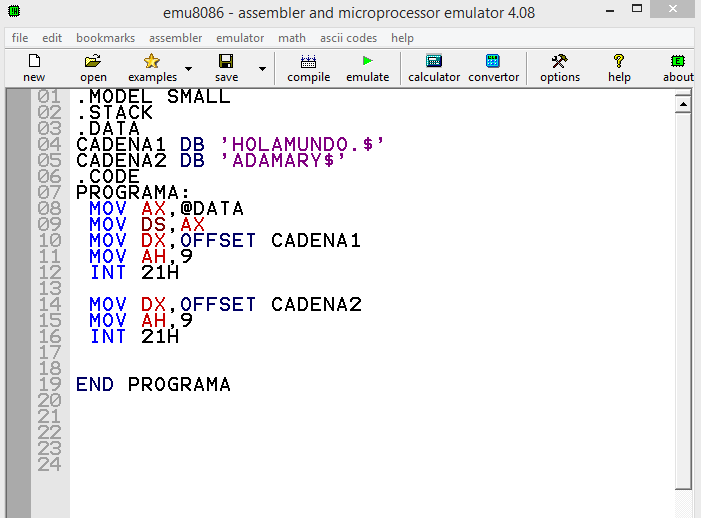Open the calculator tool

click(x=434, y=67)
